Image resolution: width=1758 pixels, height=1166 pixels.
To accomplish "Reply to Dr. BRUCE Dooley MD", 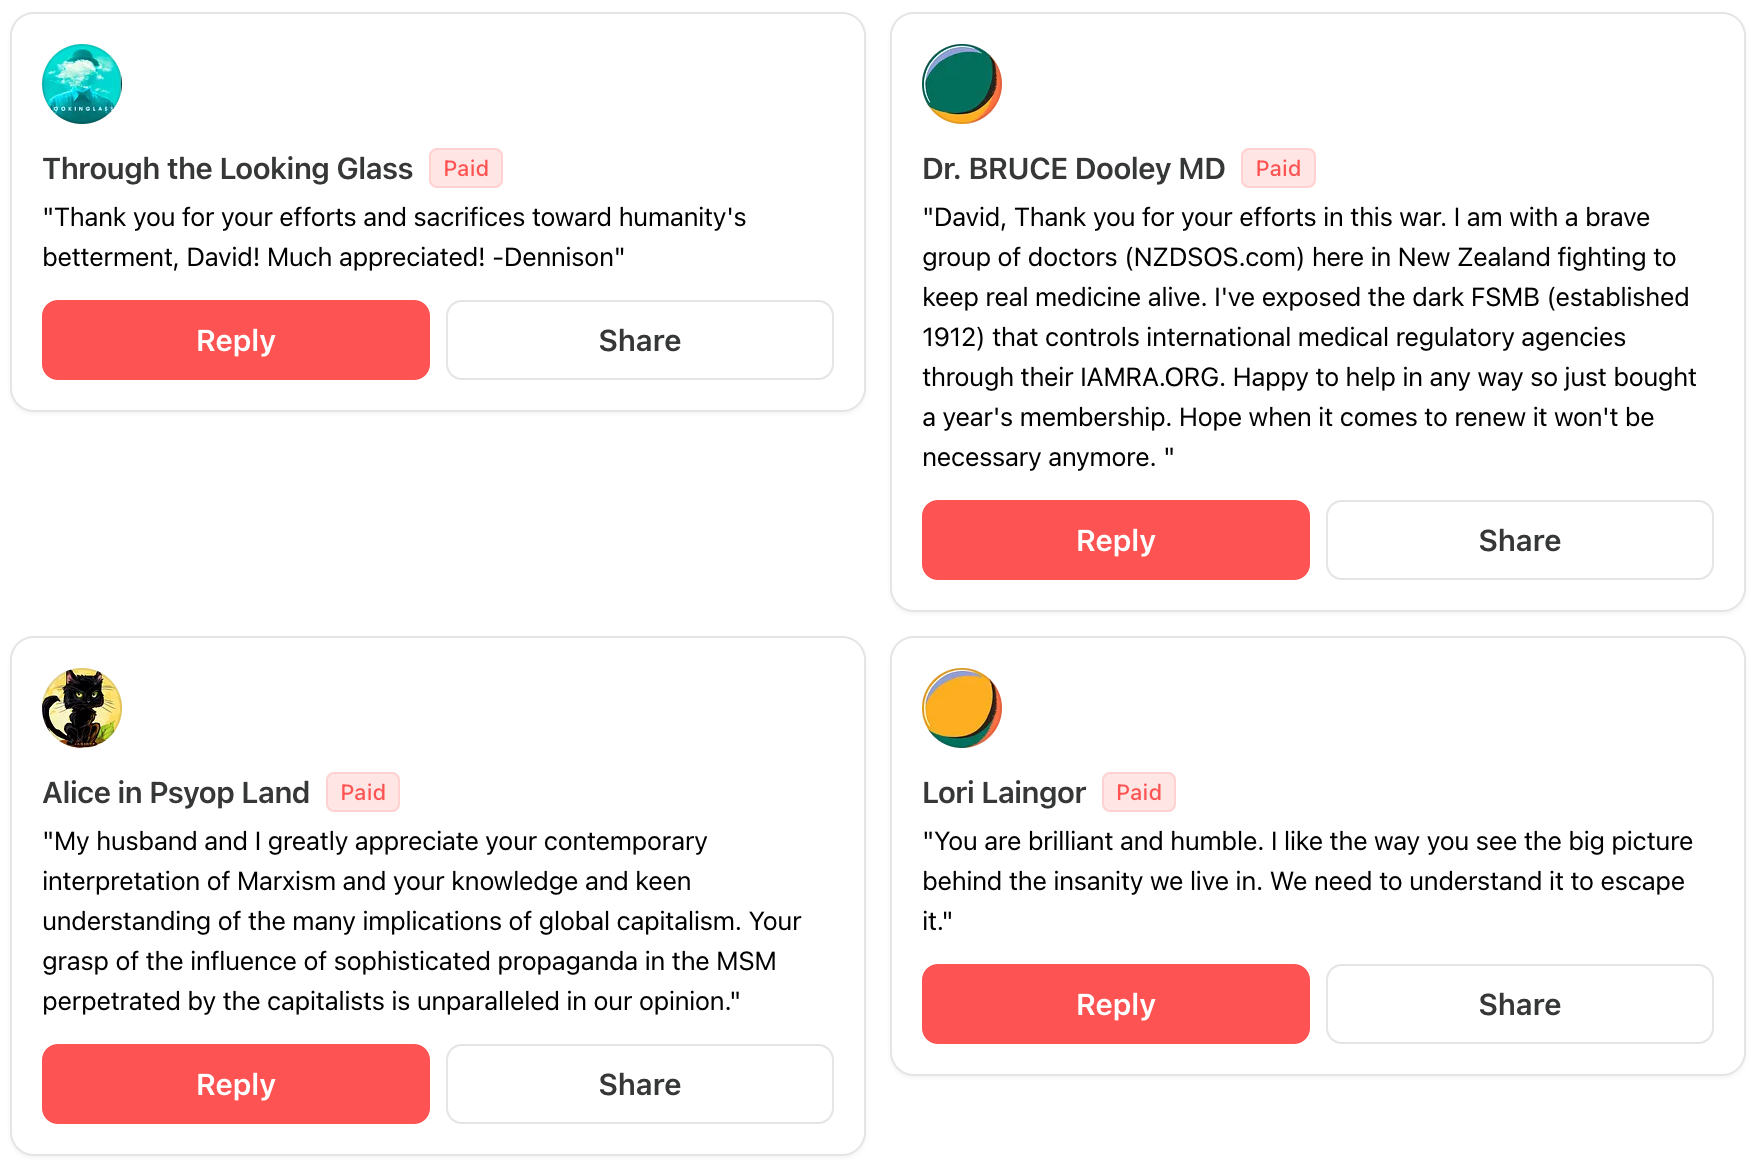I will click(x=1115, y=540).
